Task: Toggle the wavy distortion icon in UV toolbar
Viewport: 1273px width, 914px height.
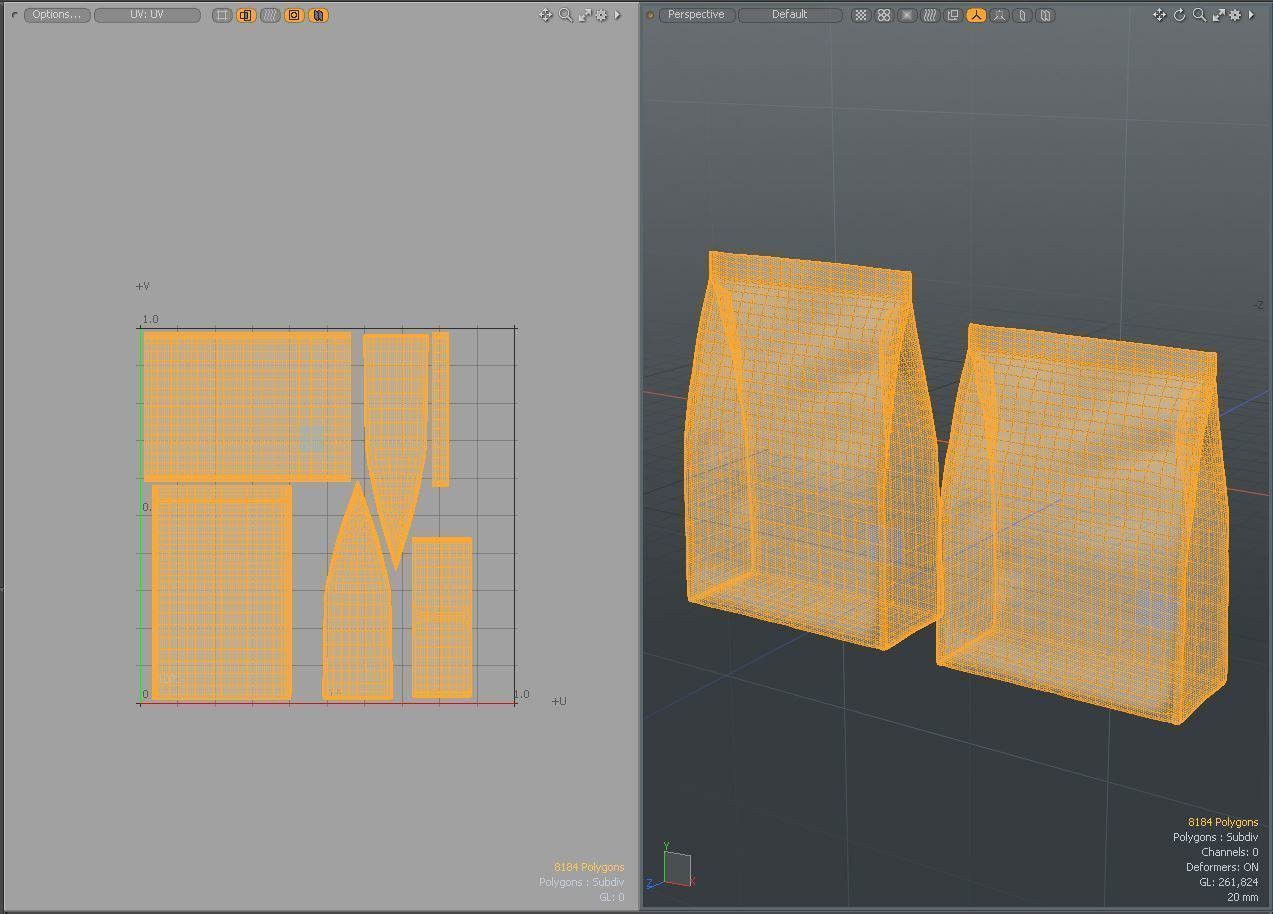Action: [270, 15]
